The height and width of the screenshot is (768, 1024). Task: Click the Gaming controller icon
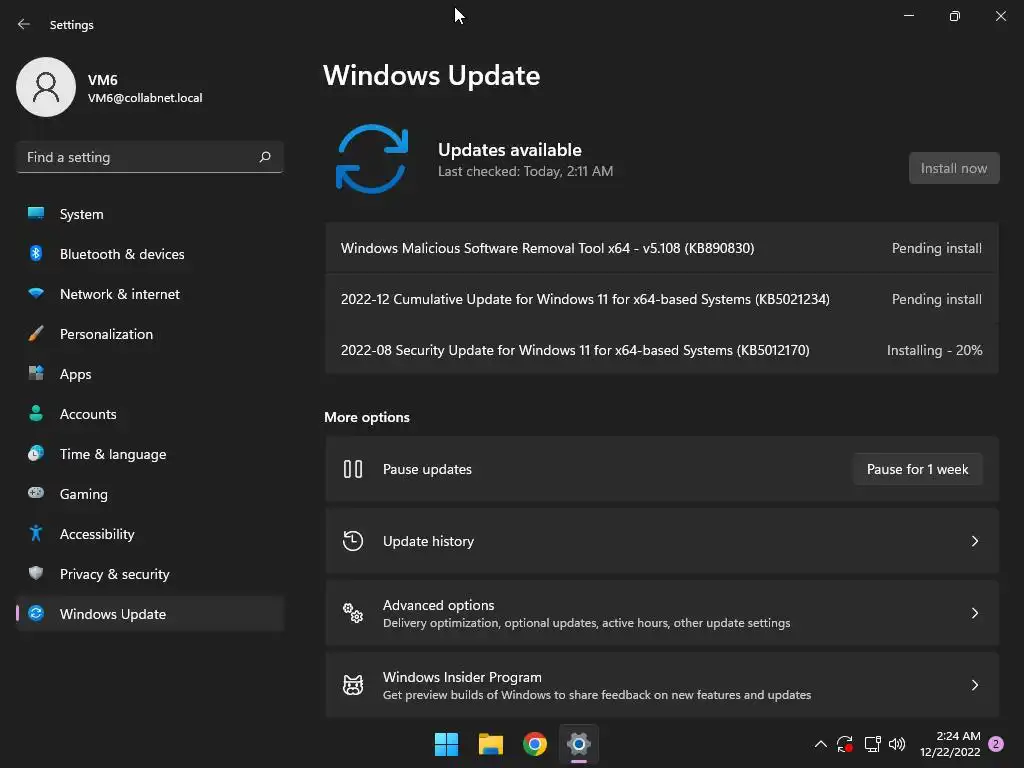click(36, 493)
